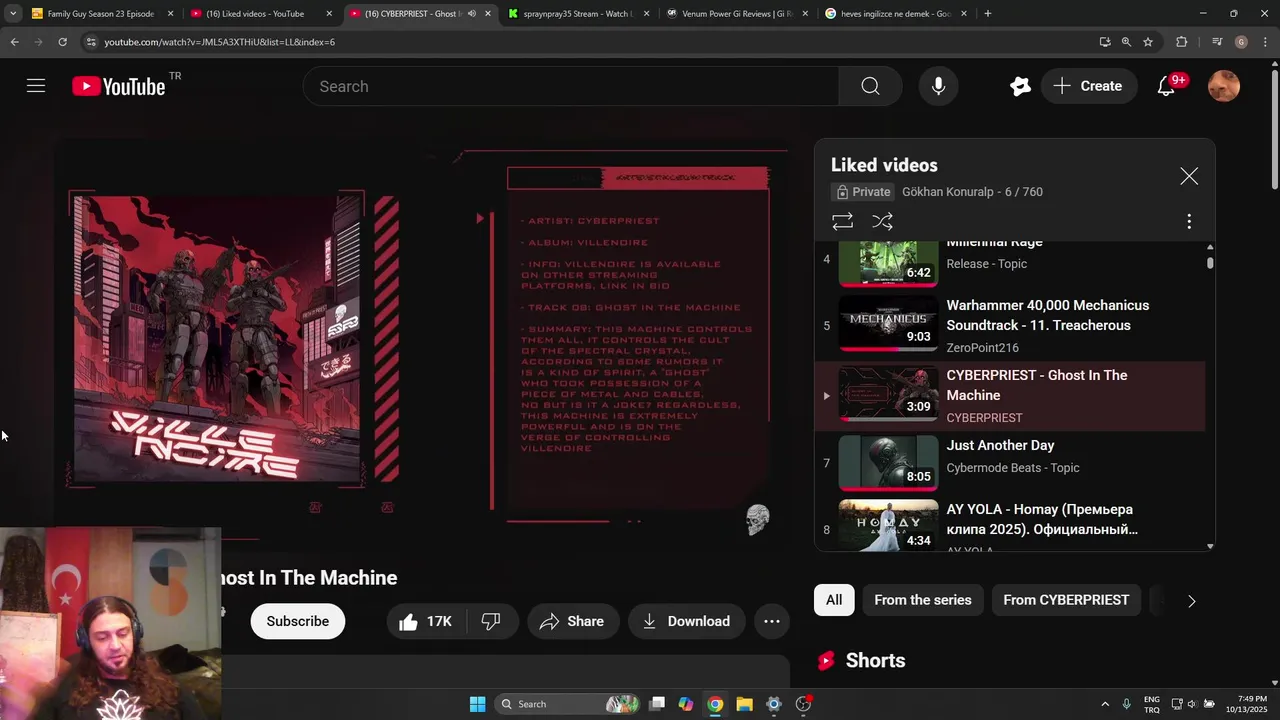The width and height of the screenshot is (1280, 720).
Task: Open a new browser tab
Action: click(988, 14)
